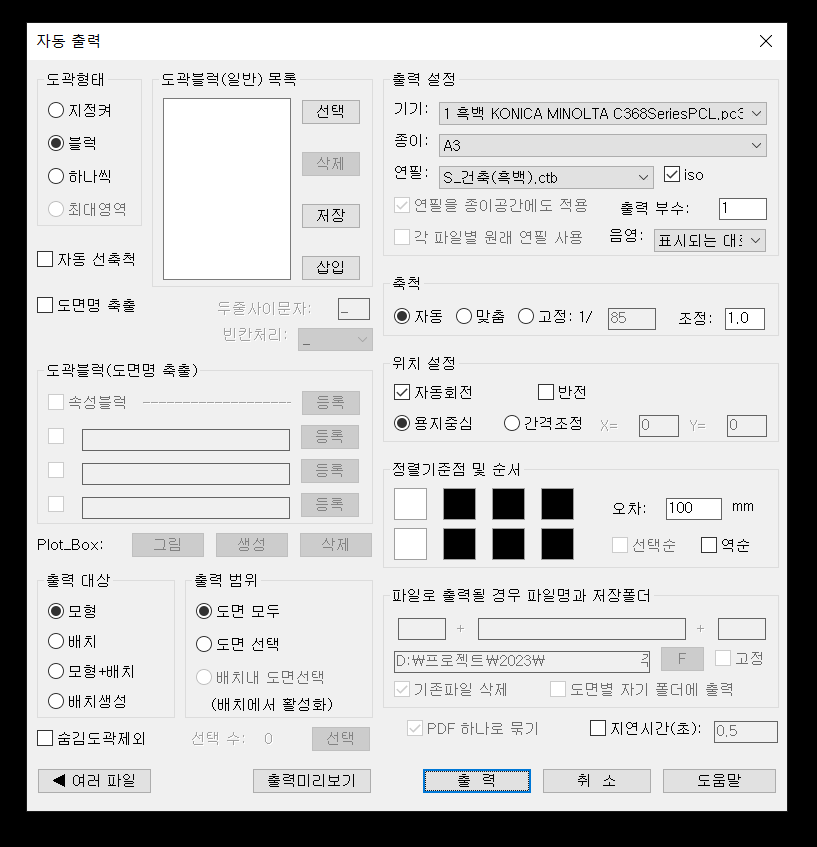Enable the 자동 선축척 auto line scale option
The width and height of the screenshot is (817, 847).
click(44, 258)
